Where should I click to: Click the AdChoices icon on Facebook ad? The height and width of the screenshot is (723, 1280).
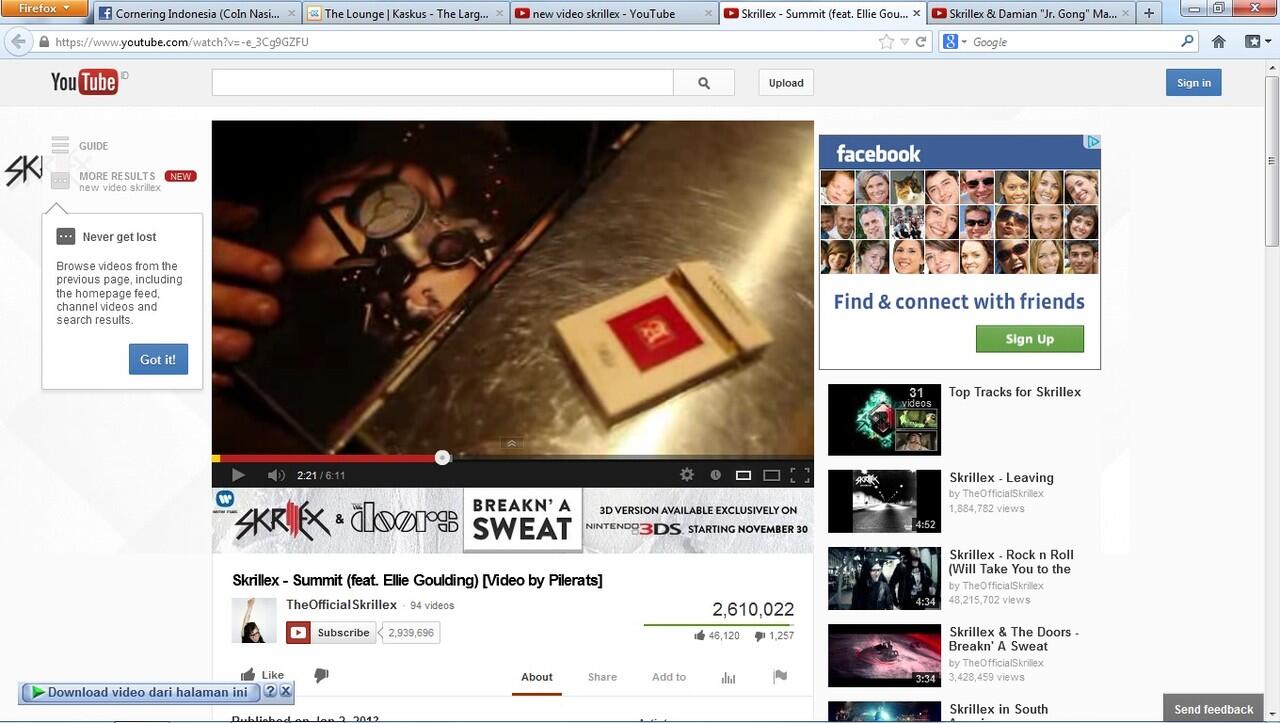(1093, 142)
